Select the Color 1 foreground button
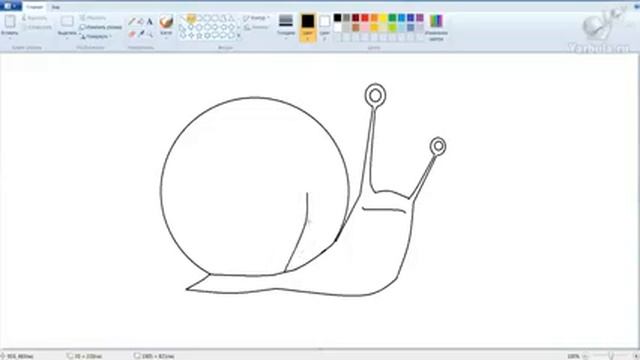The height and width of the screenshot is (360, 640). 308,27
